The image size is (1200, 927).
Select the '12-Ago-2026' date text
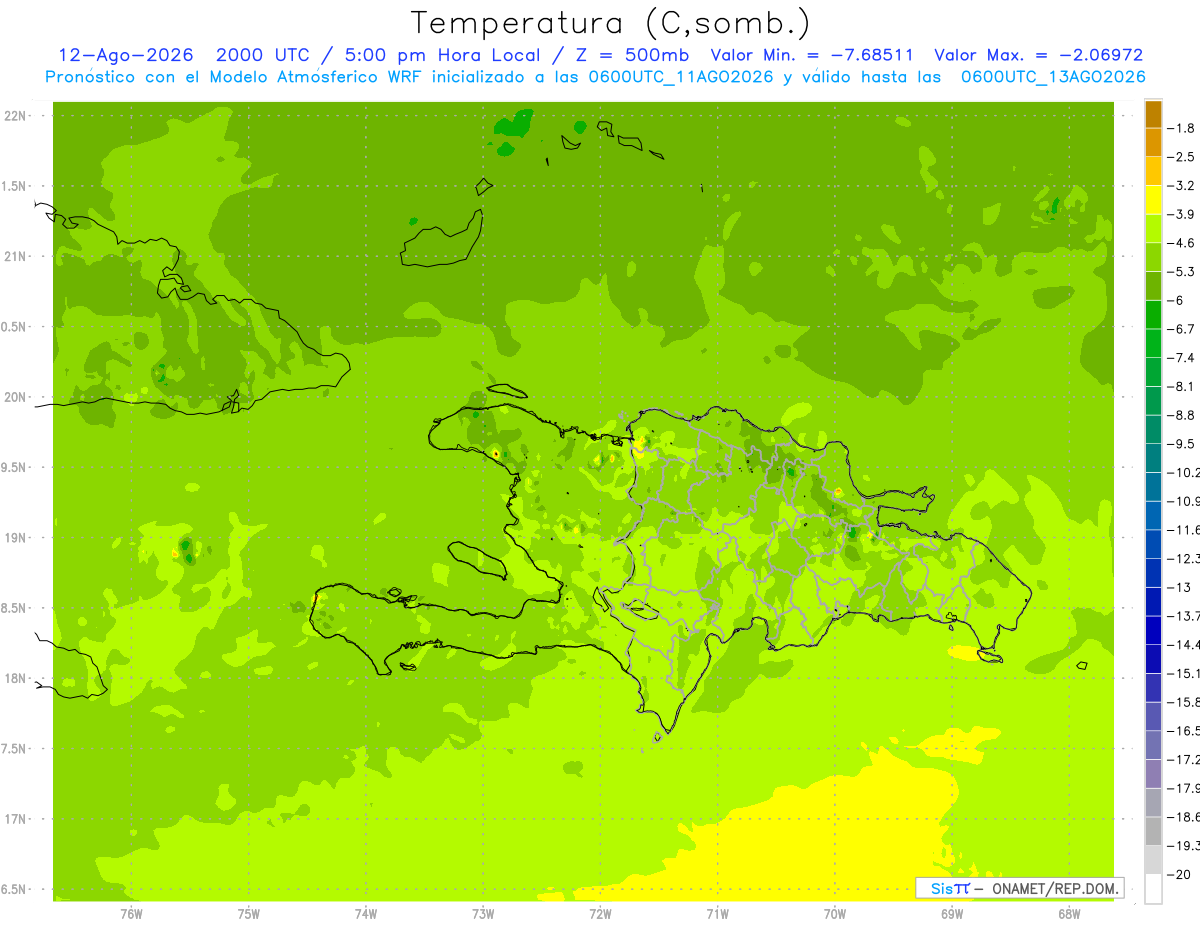(126, 55)
